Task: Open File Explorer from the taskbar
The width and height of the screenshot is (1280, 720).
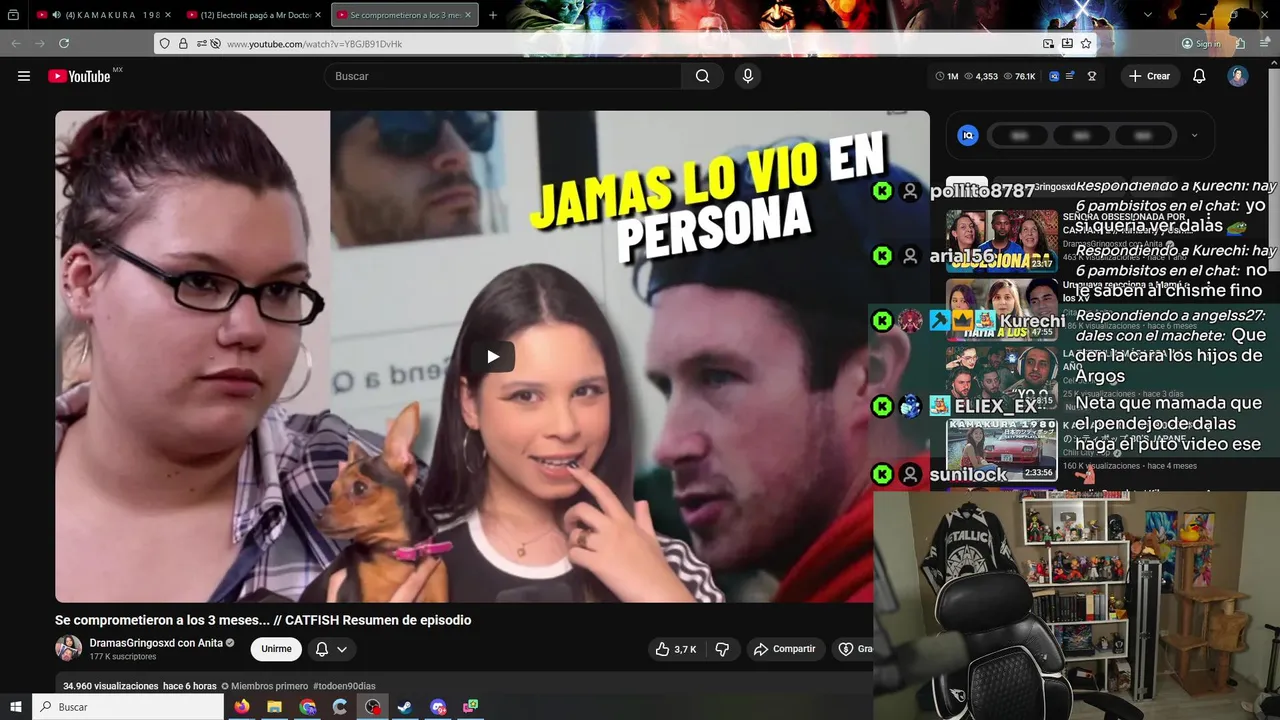Action: (274, 707)
